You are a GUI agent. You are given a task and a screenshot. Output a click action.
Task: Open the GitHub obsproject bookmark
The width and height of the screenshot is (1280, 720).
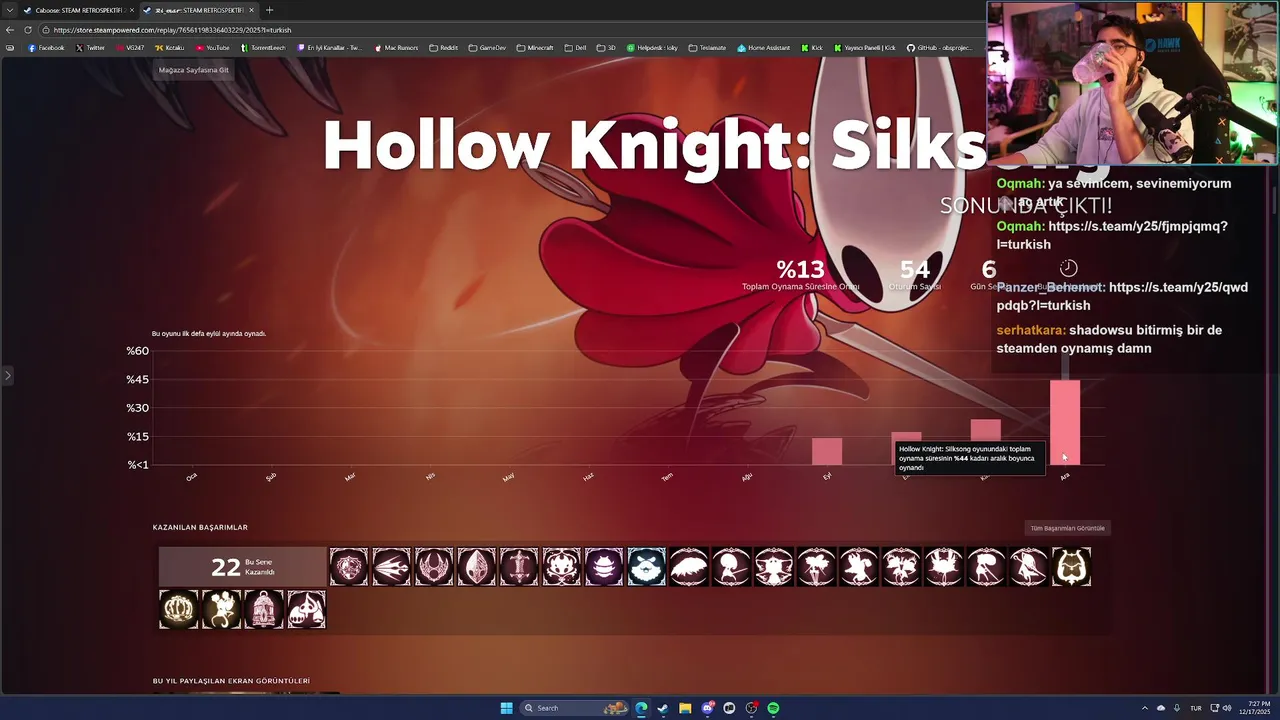940,47
